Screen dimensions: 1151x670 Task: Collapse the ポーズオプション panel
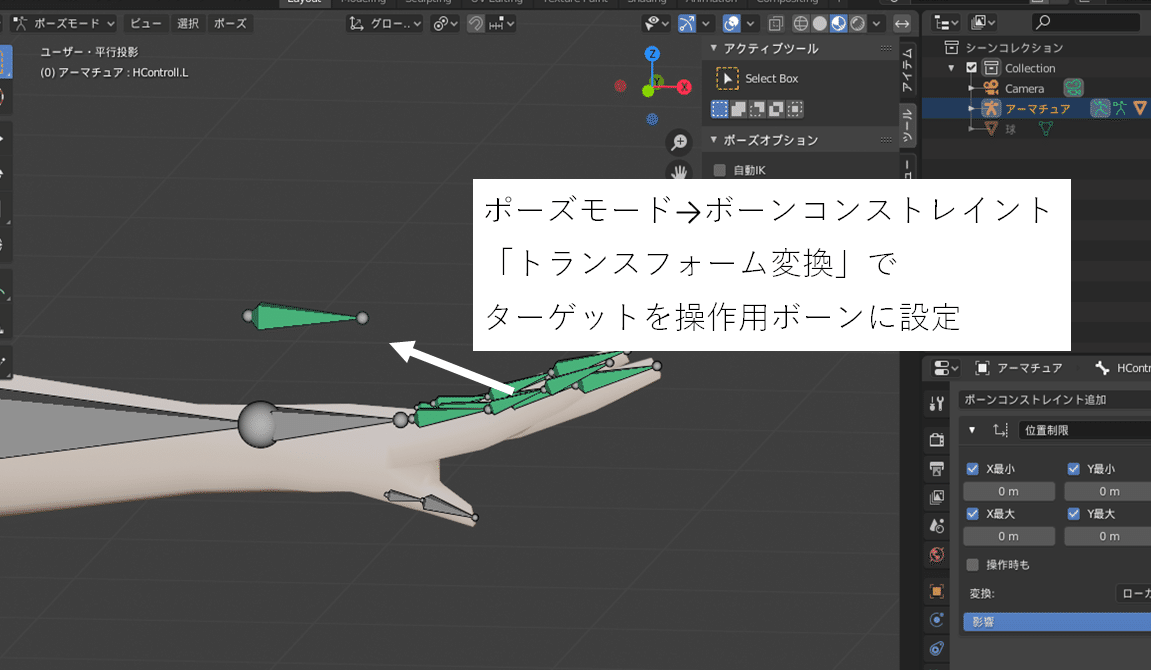(x=714, y=139)
